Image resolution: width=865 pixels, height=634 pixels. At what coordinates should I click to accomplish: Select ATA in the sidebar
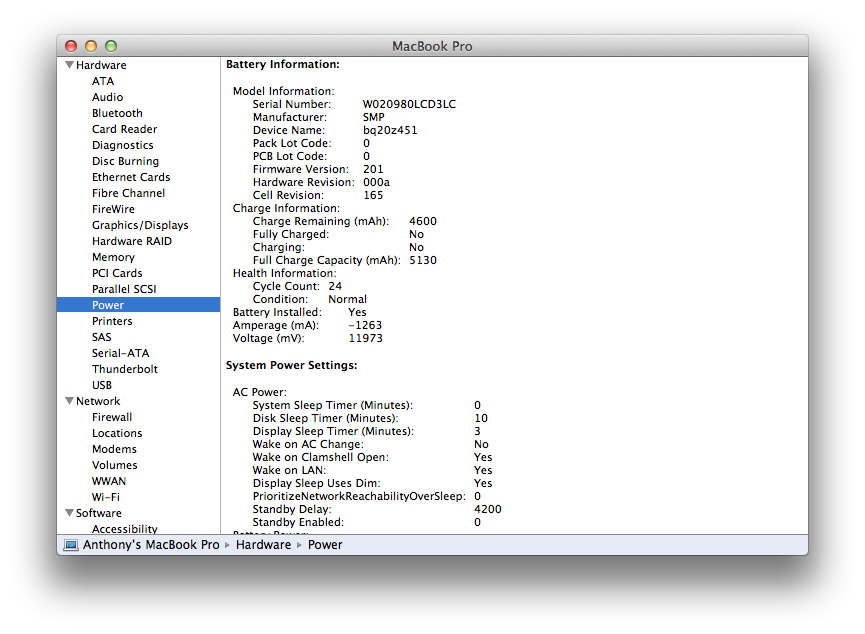pos(103,81)
